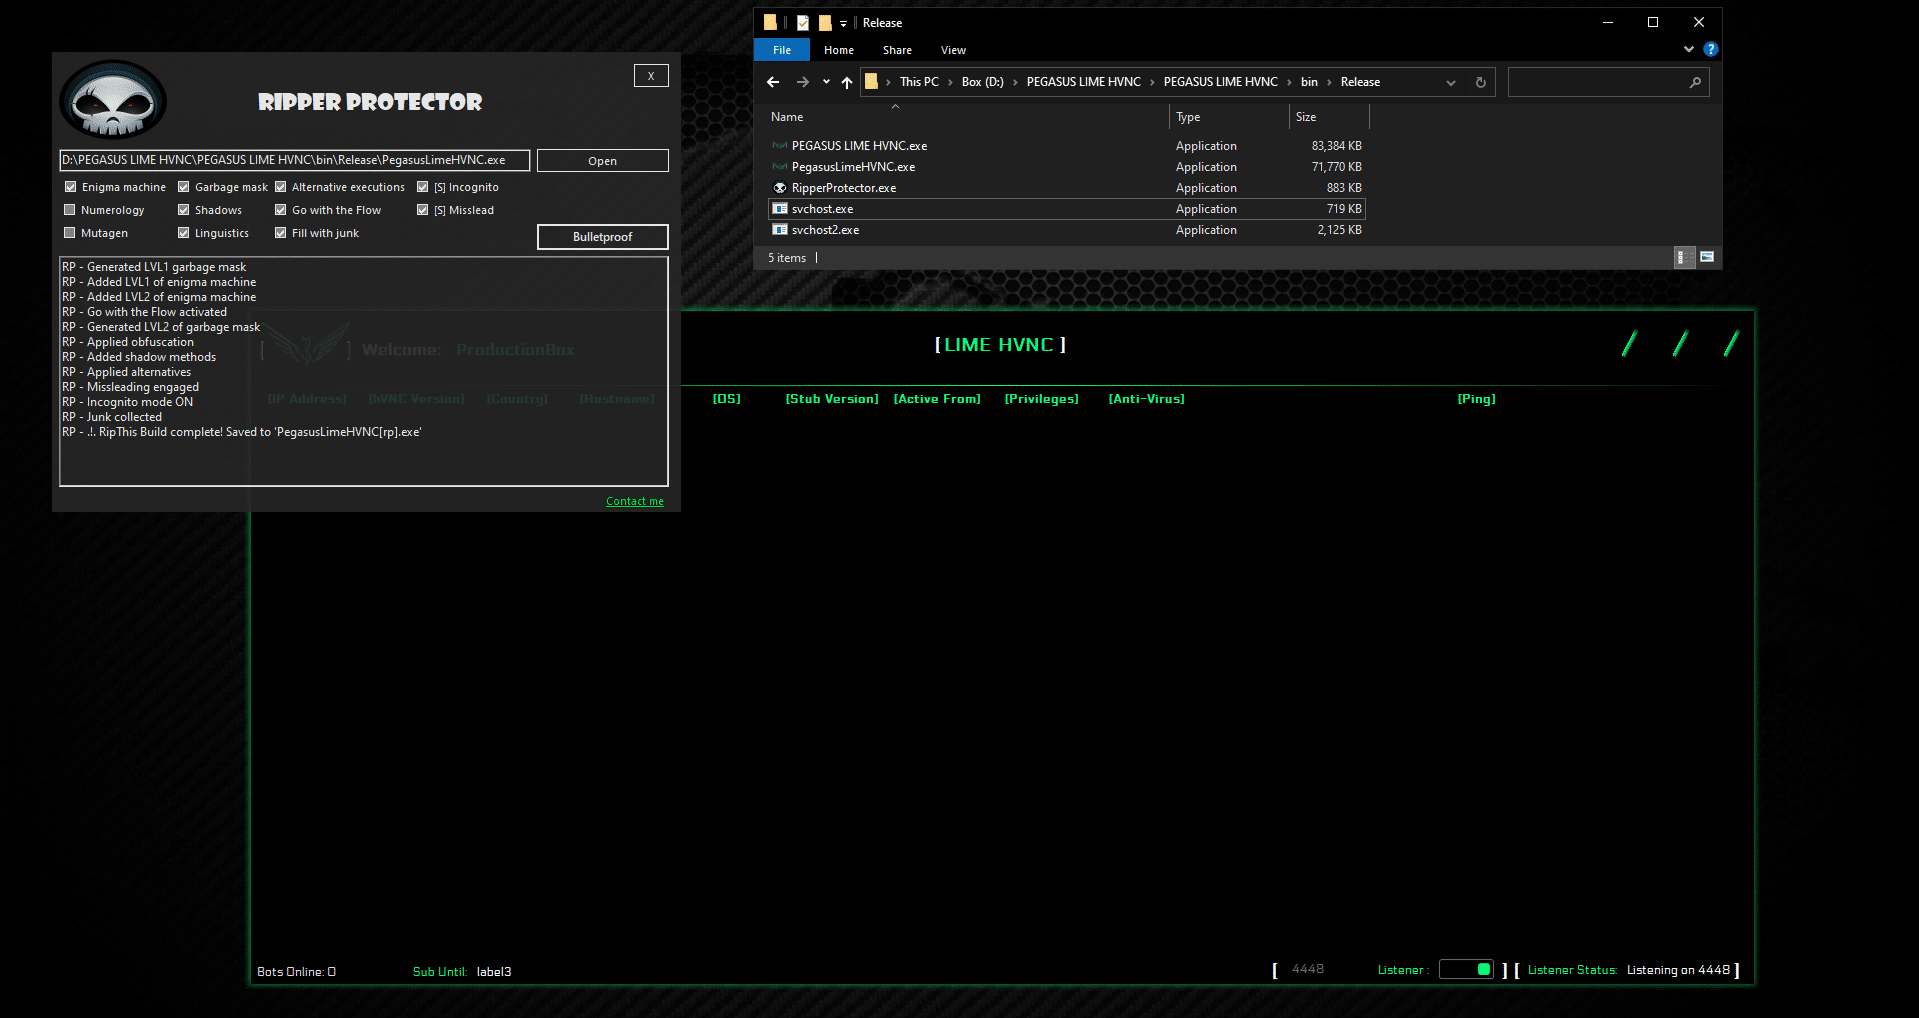
Task: Expand the address bar history dropdown
Action: 1450,82
